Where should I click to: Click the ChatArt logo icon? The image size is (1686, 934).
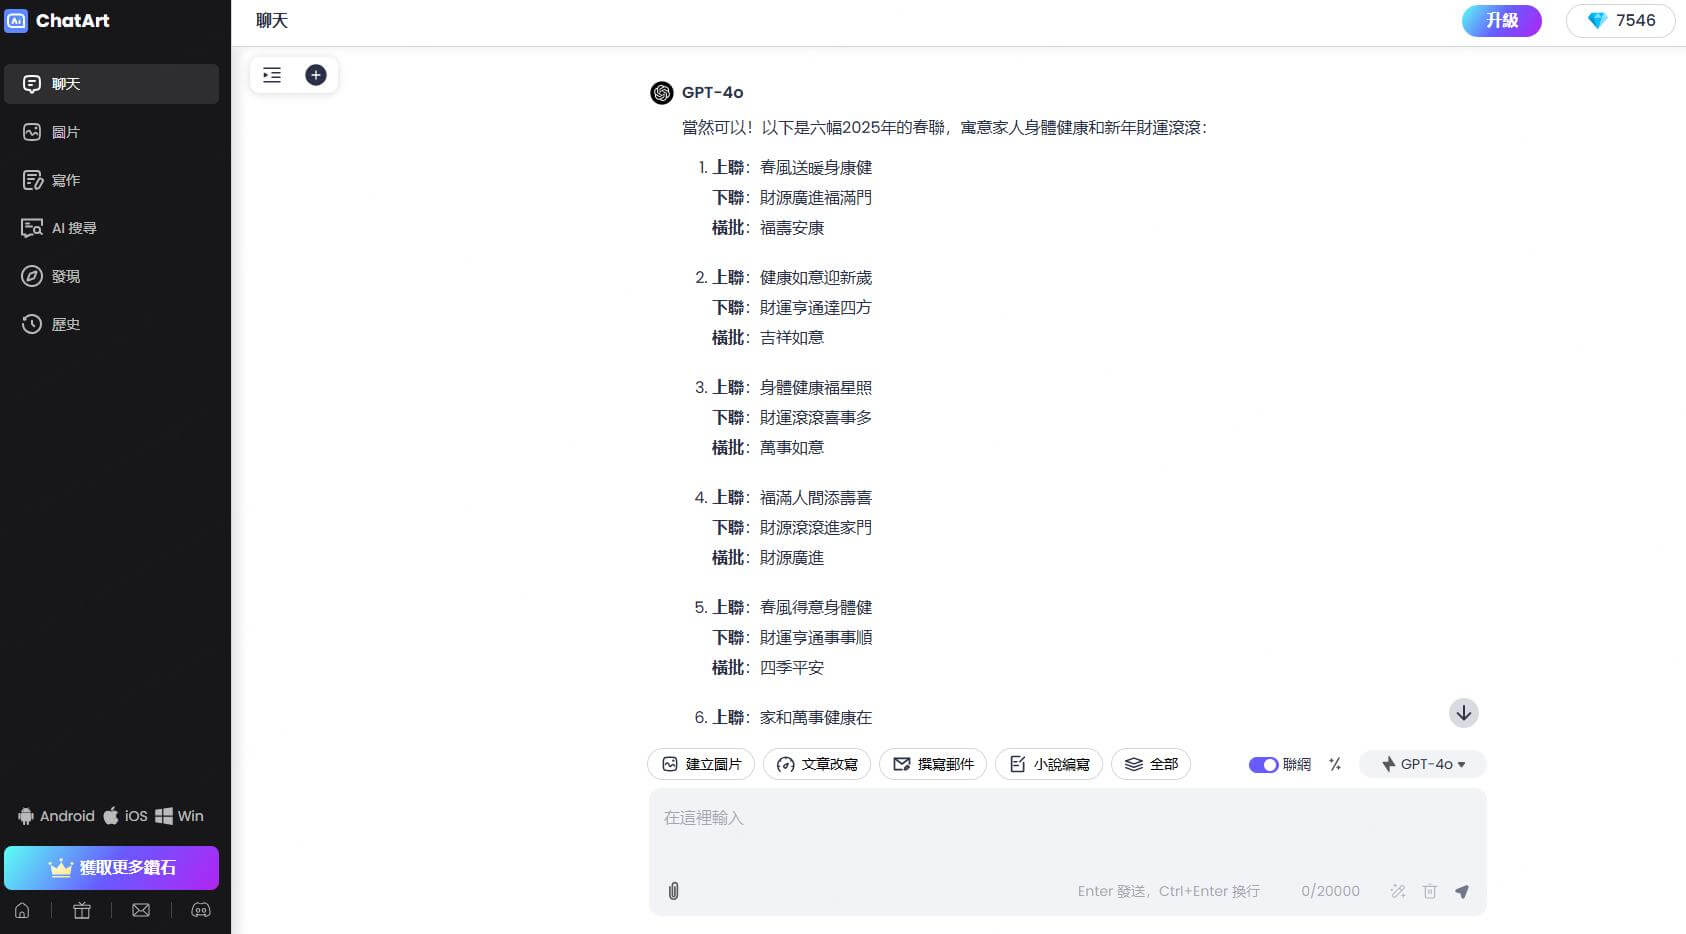tap(16, 20)
